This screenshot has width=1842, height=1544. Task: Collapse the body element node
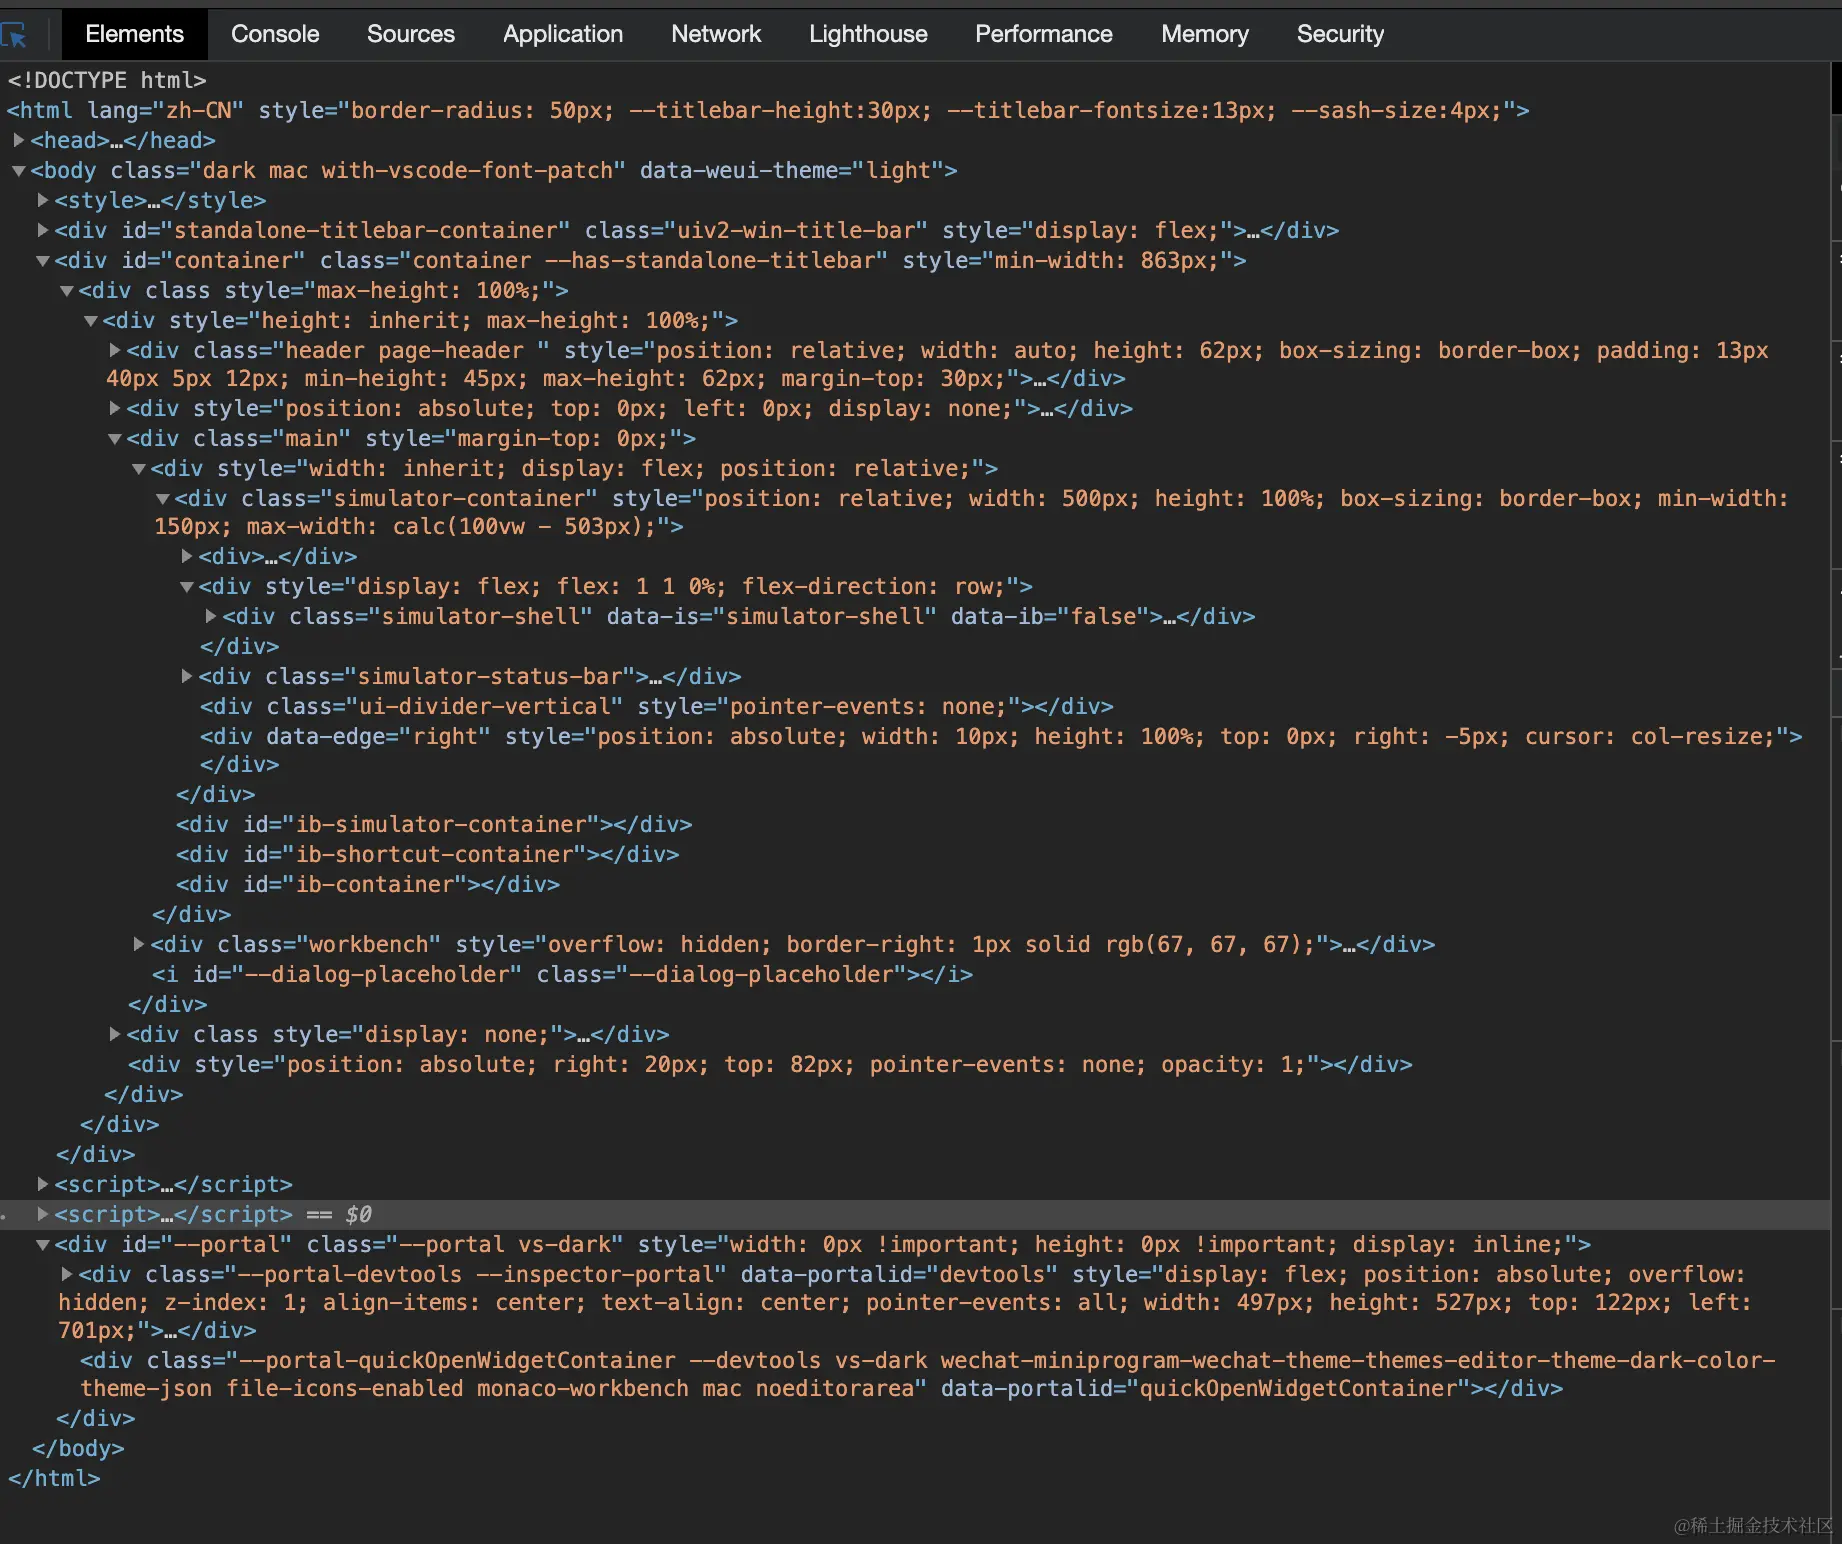click(18, 170)
